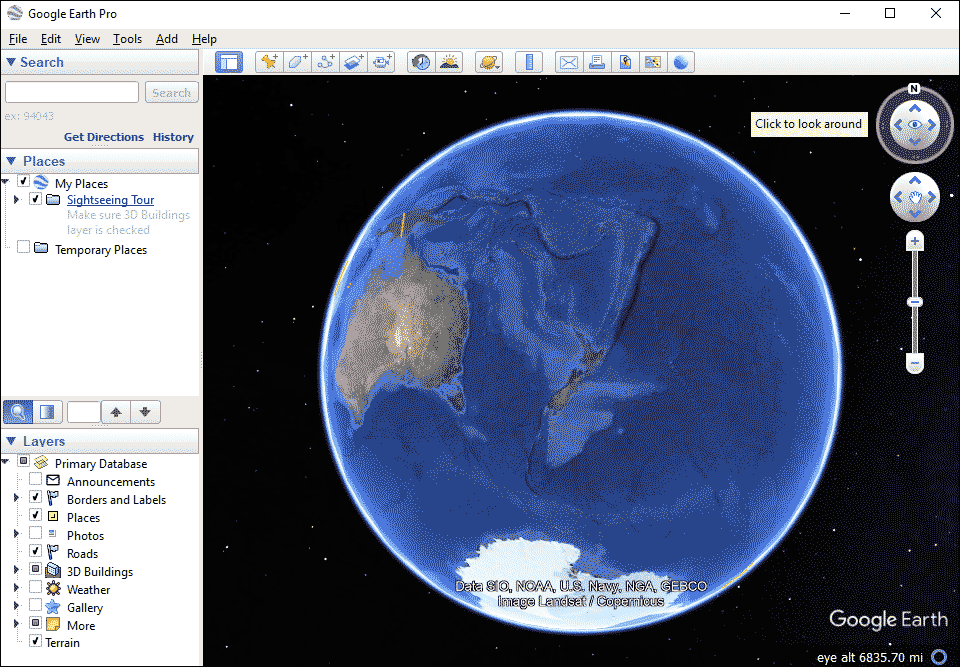960x667 pixels.
Task: Enable the Weather layer checkbox
Action: pyautogui.click(x=36, y=587)
